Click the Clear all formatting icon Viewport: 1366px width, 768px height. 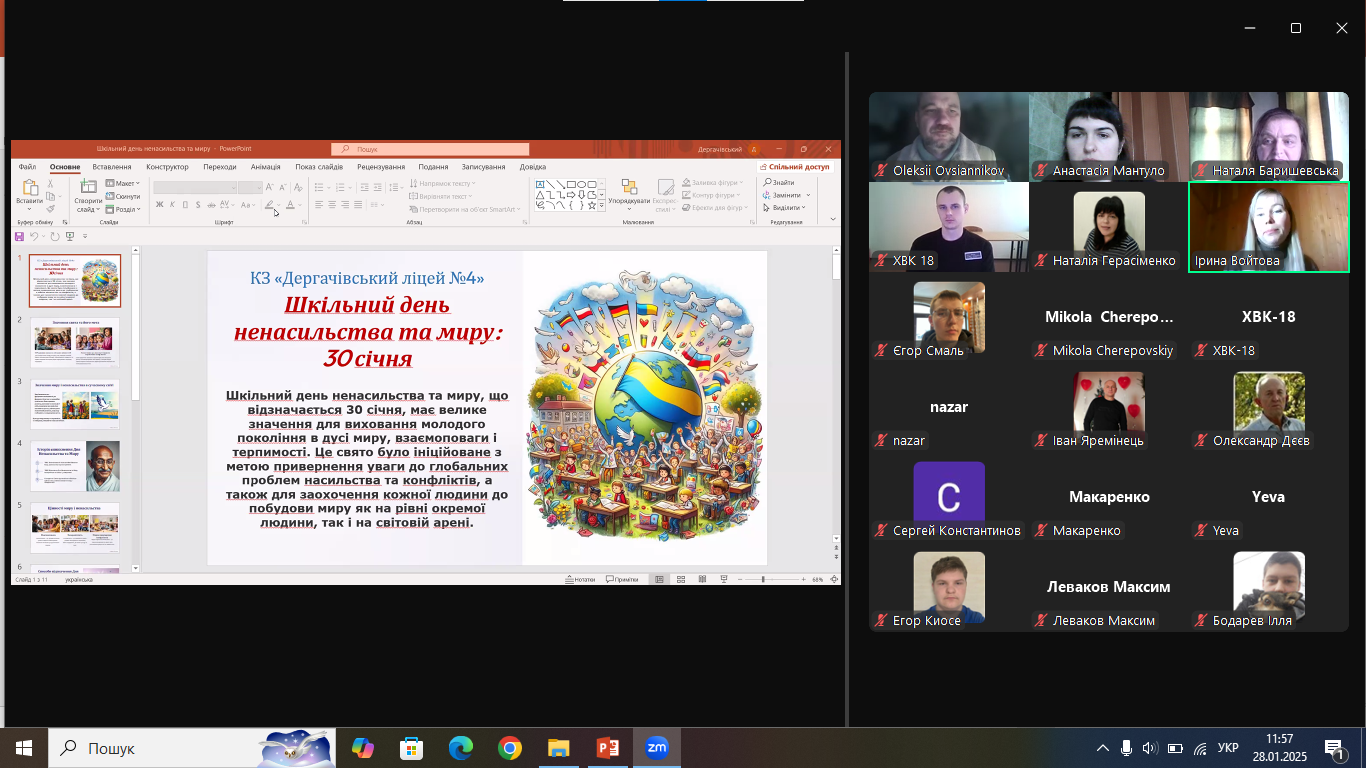[x=298, y=187]
